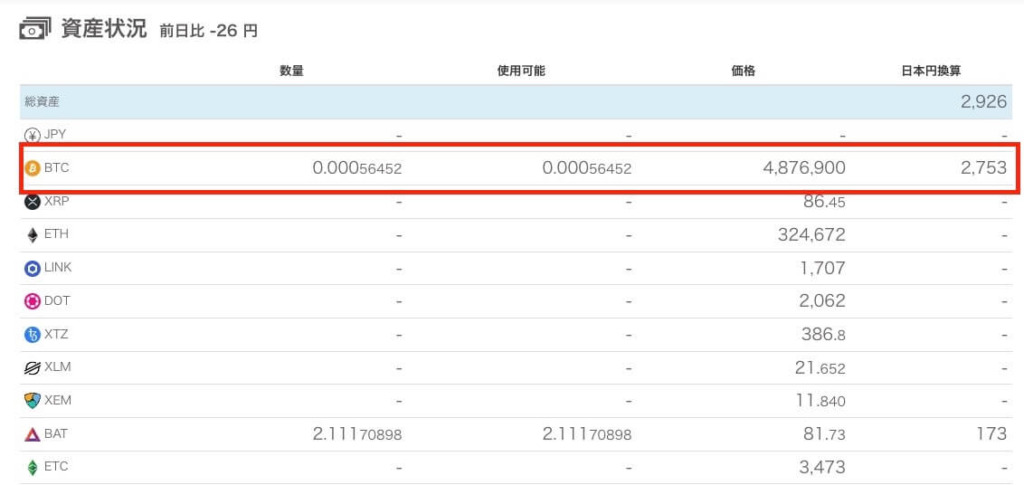1024x485 pixels.
Task: Click ETC price 3,473
Action: coord(822,467)
